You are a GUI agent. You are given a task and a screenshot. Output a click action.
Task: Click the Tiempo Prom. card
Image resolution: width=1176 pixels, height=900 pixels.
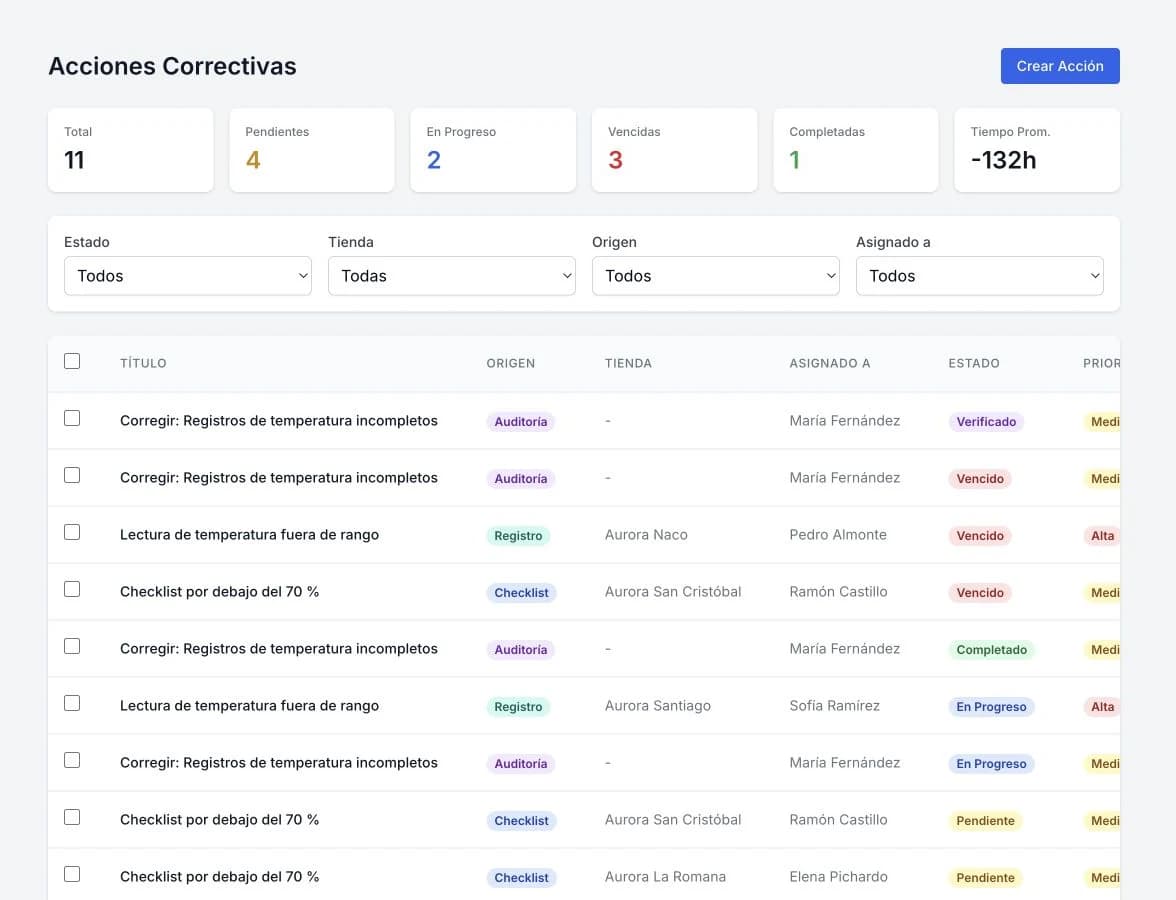click(1036, 150)
